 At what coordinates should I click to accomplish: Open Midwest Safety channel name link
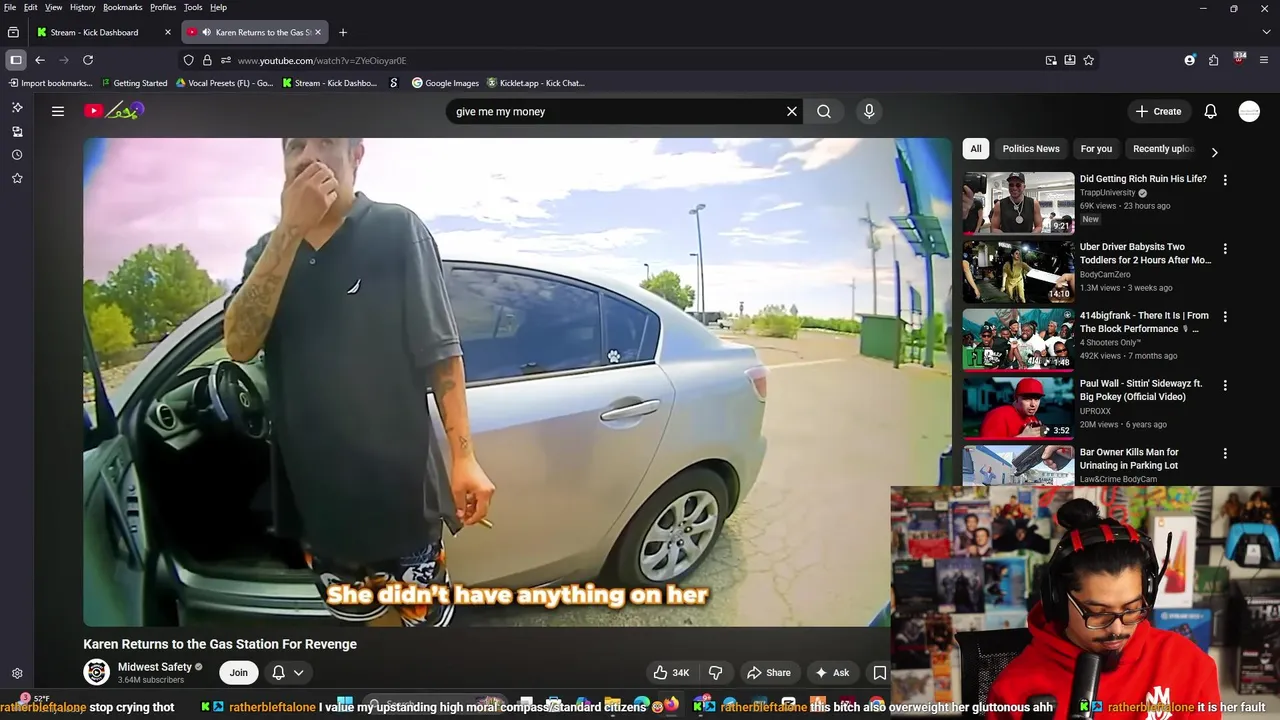point(154,667)
